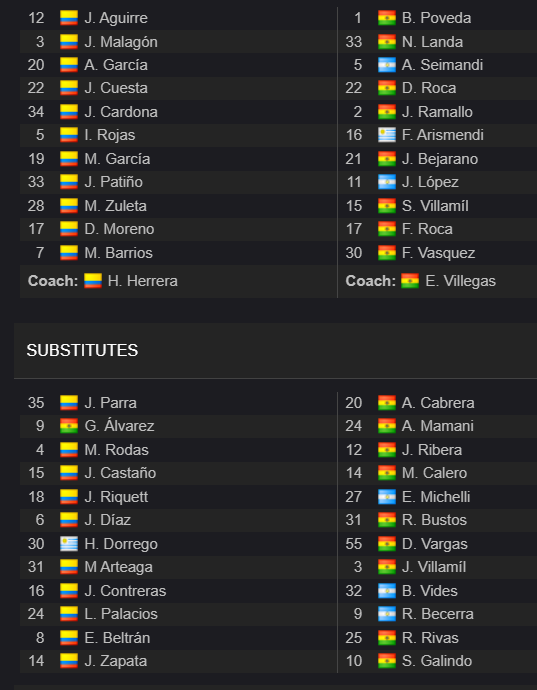
Task: Click the Argentine flag beside E. Michelli
Action: [386, 497]
